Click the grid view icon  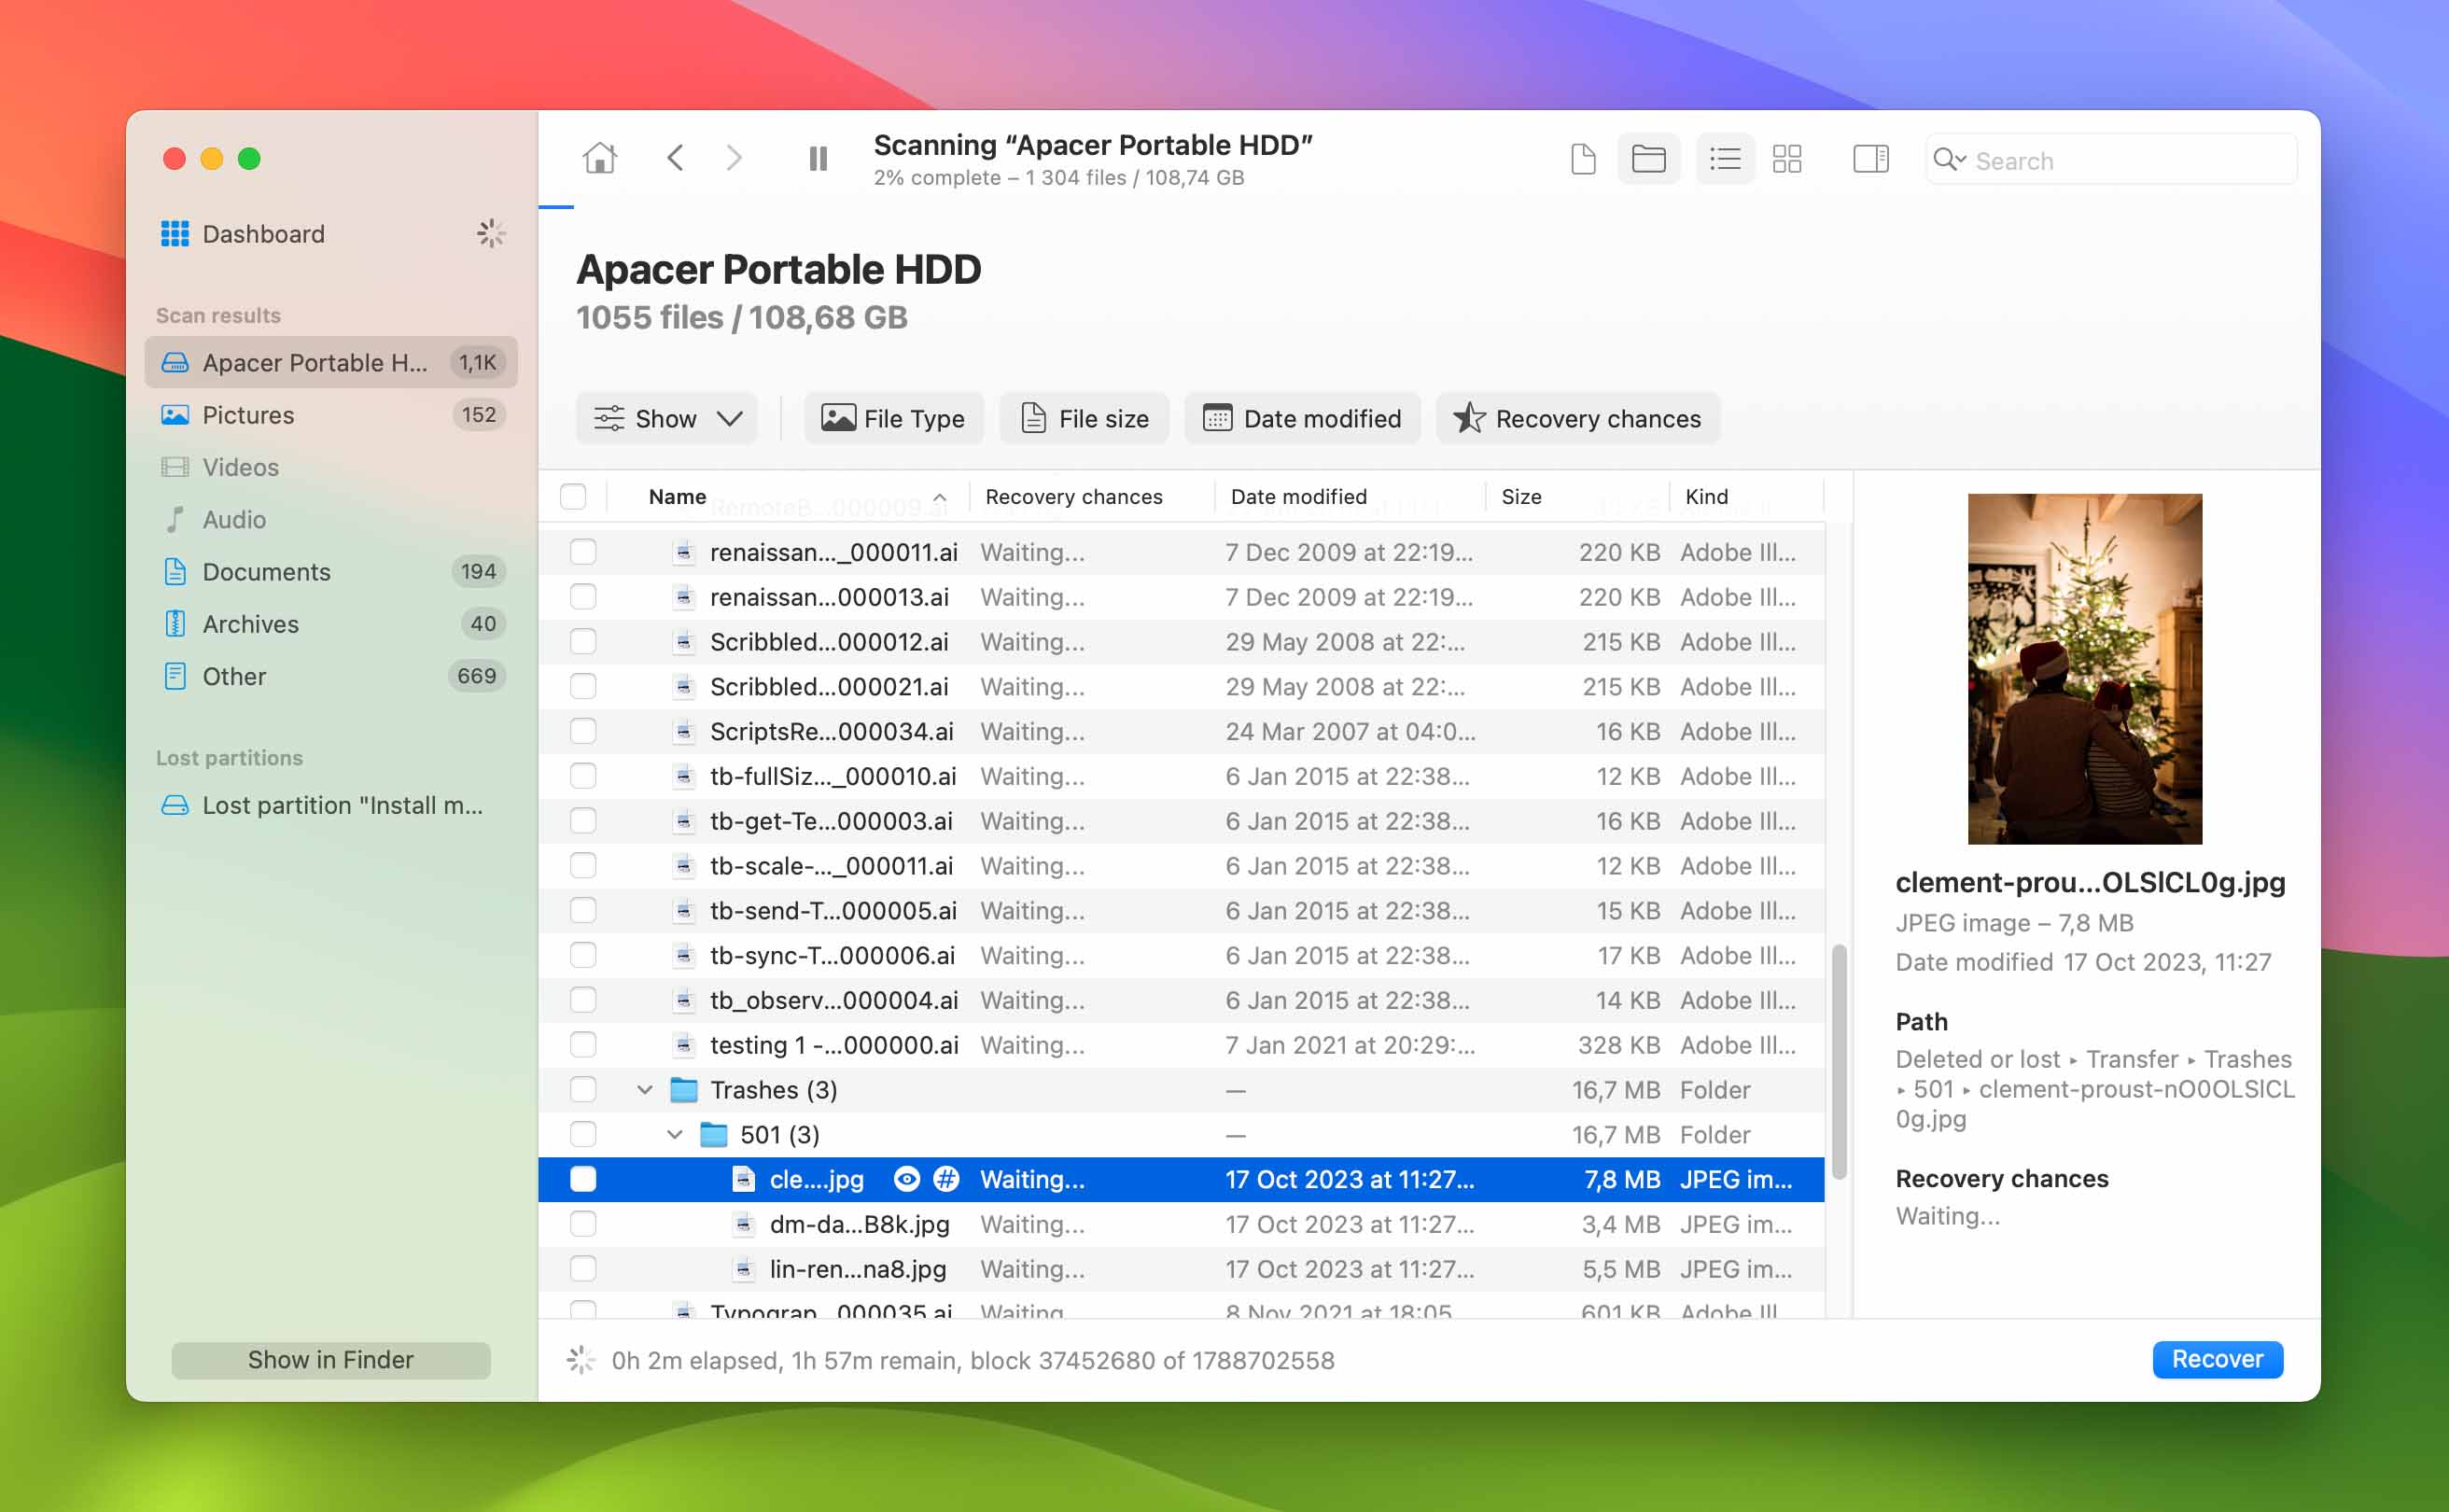(1786, 158)
